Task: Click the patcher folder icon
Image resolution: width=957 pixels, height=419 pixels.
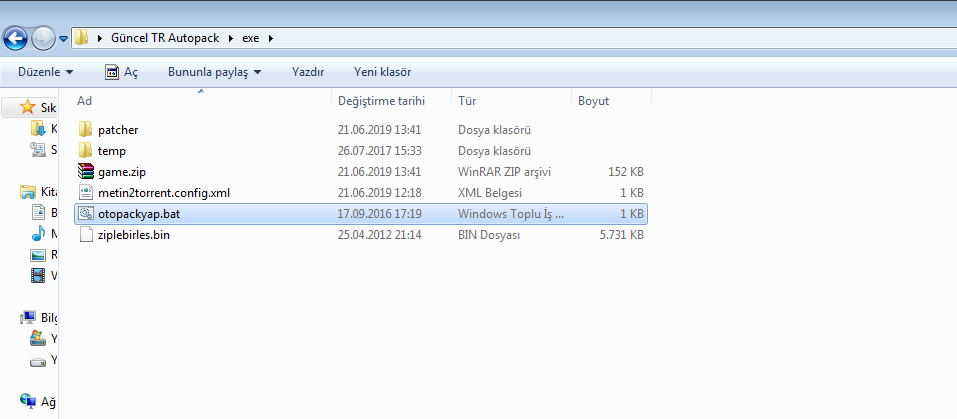Action: point(85,130)
